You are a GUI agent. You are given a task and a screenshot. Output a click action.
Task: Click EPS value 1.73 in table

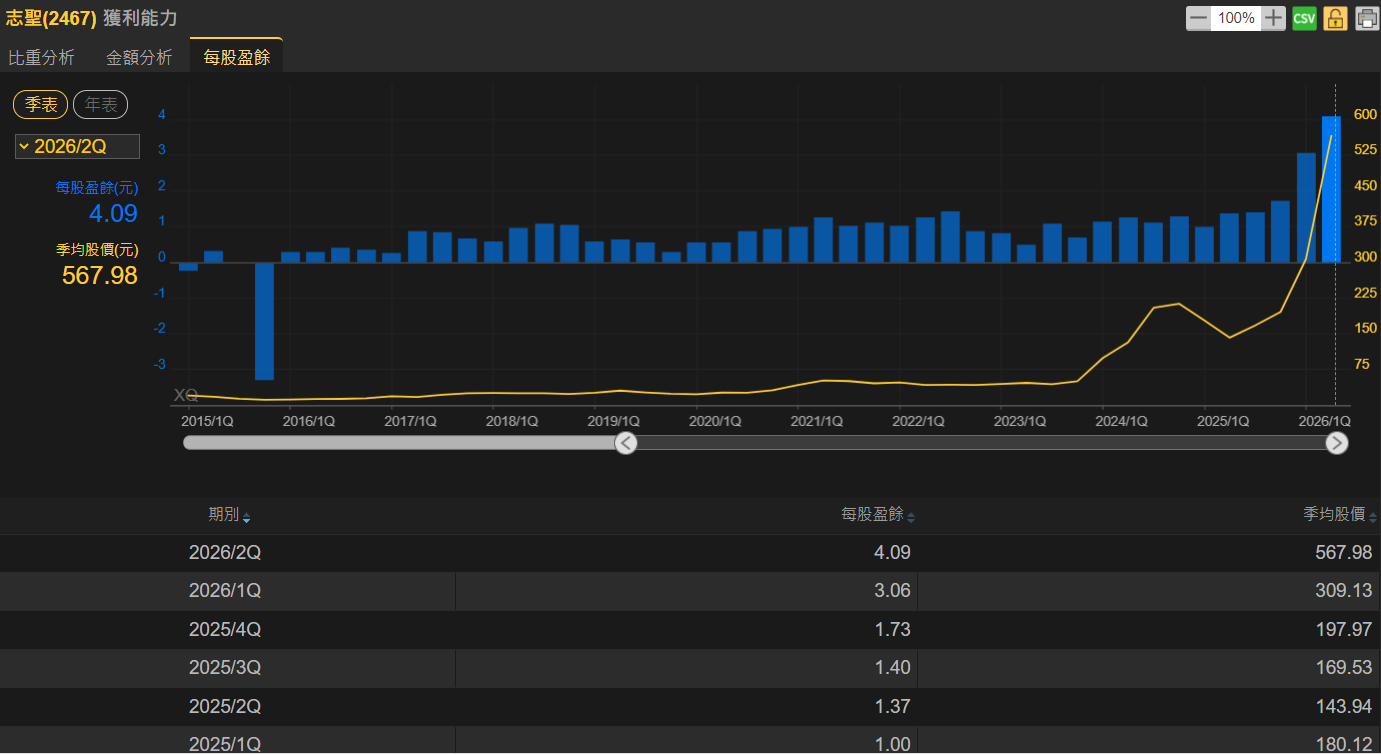click(x=892, y=629)
